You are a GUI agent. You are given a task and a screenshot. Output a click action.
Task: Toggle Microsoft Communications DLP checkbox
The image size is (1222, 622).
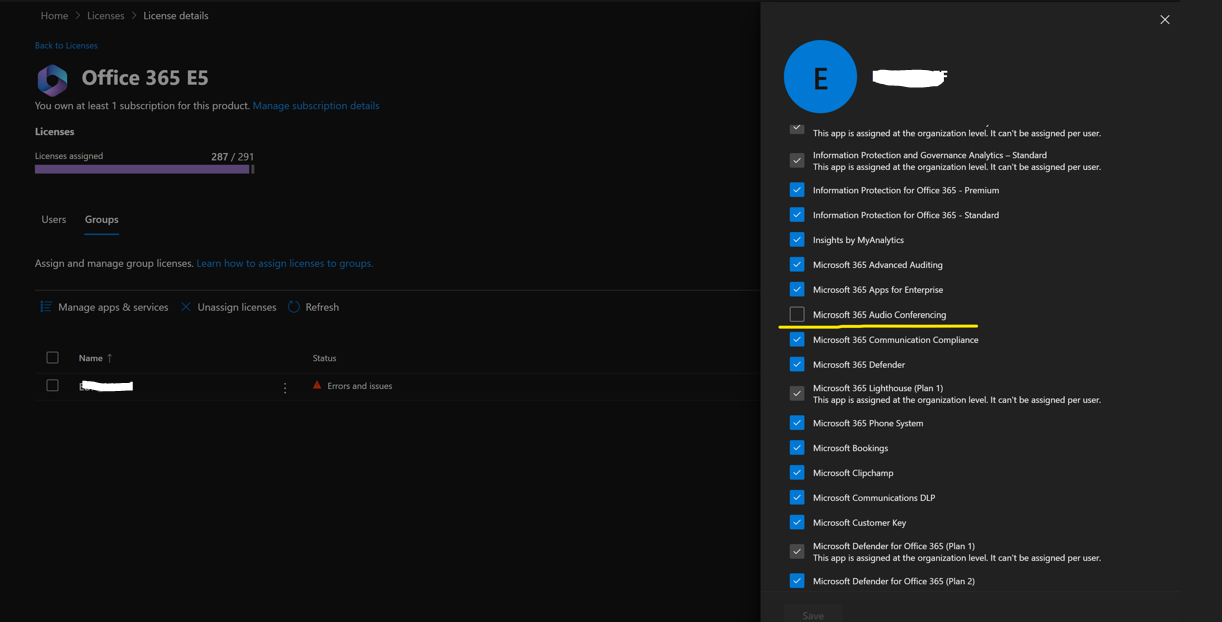point(797,497)
